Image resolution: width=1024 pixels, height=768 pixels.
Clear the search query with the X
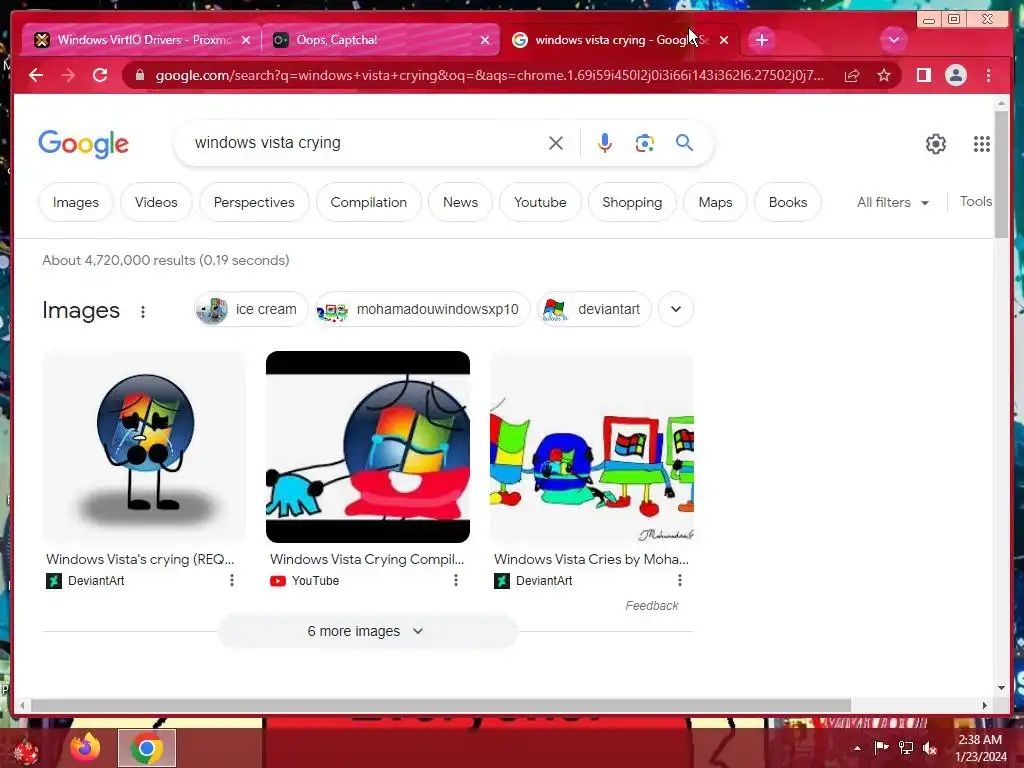(556, 143)
